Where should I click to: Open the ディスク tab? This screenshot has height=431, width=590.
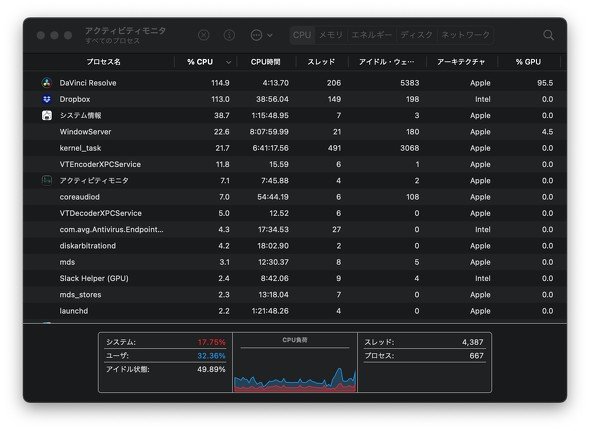click(417, 35)
